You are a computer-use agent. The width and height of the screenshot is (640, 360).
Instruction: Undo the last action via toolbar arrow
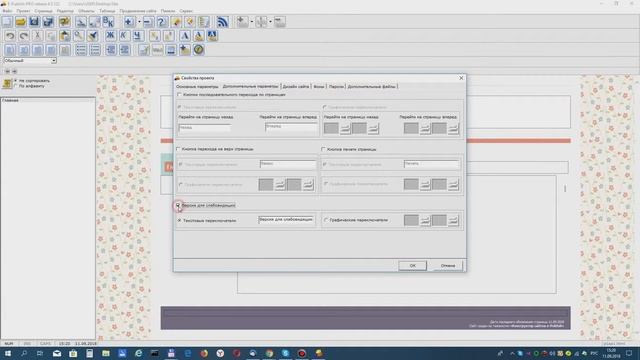click(x=10, y=36)
